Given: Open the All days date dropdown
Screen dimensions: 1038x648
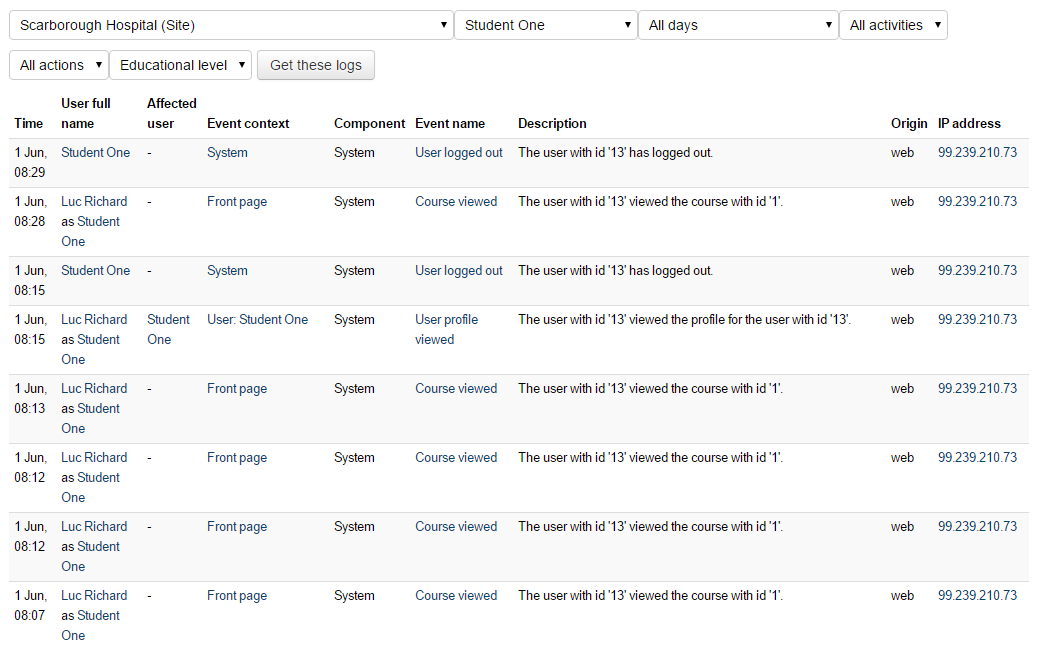Looking at the screenshot, I should click(x=738, y=25).
